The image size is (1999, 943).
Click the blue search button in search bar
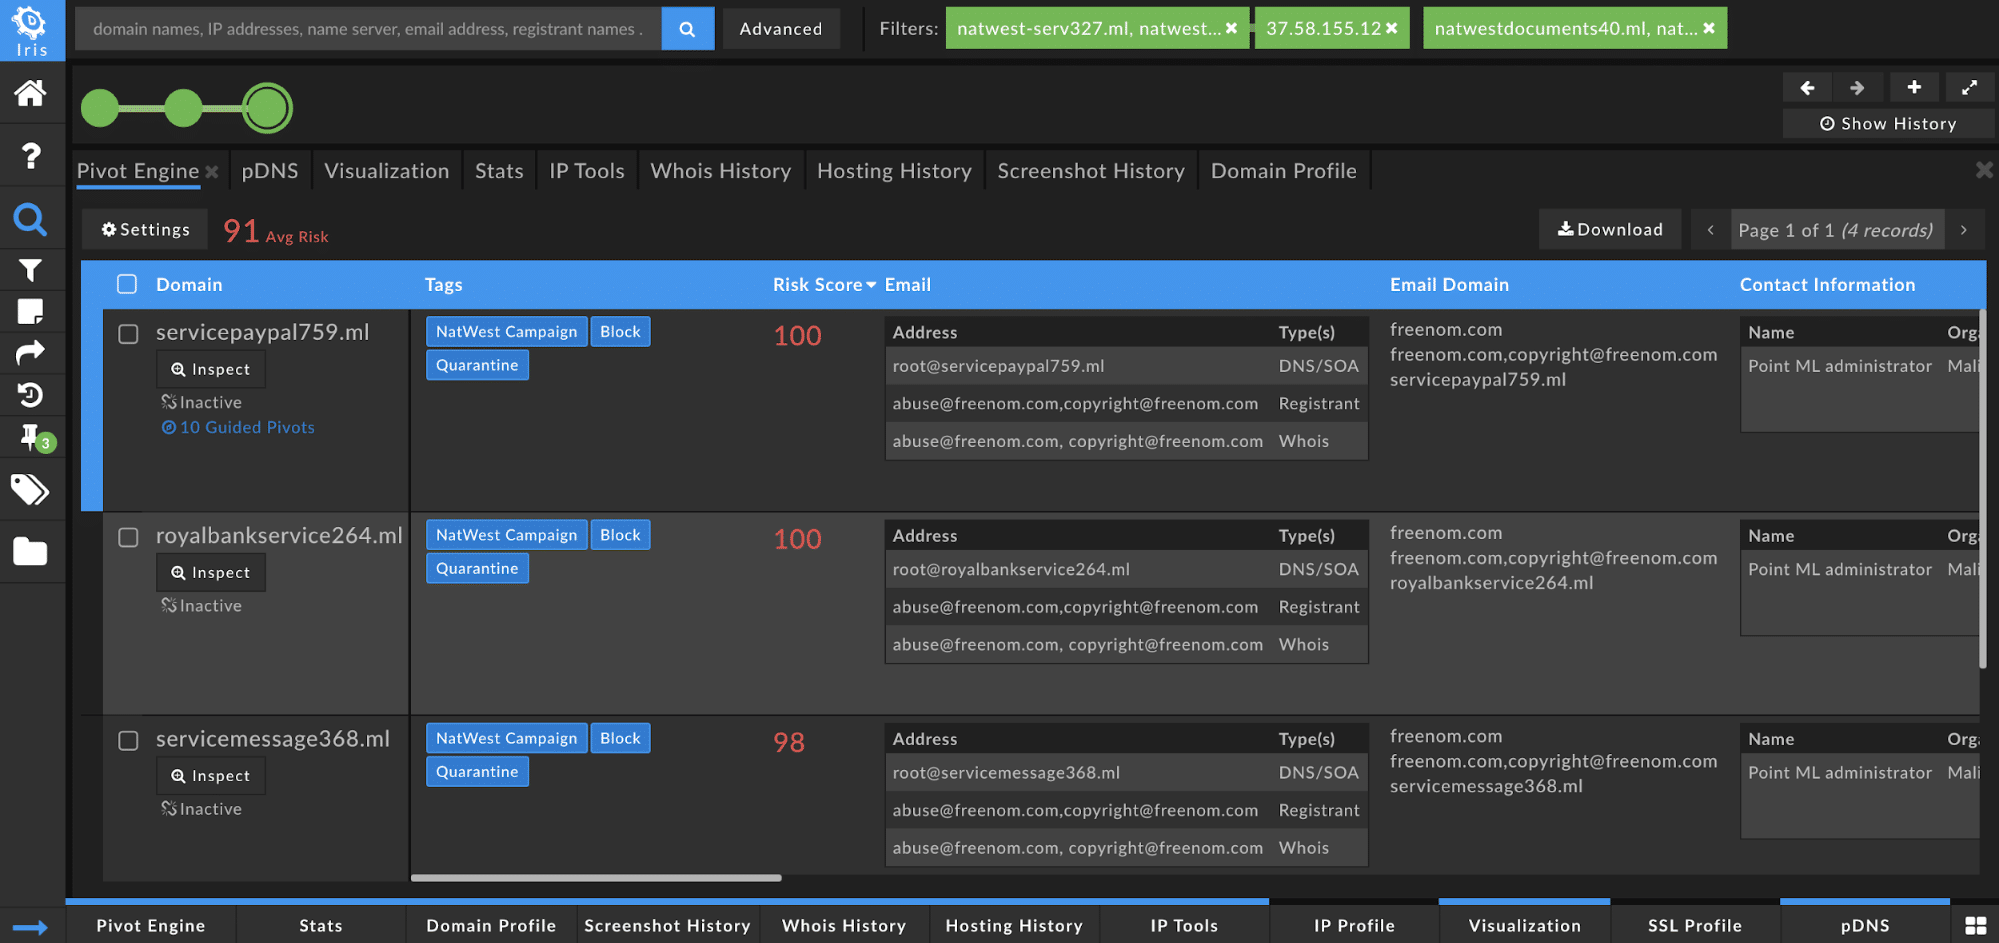tap(688, 29)
